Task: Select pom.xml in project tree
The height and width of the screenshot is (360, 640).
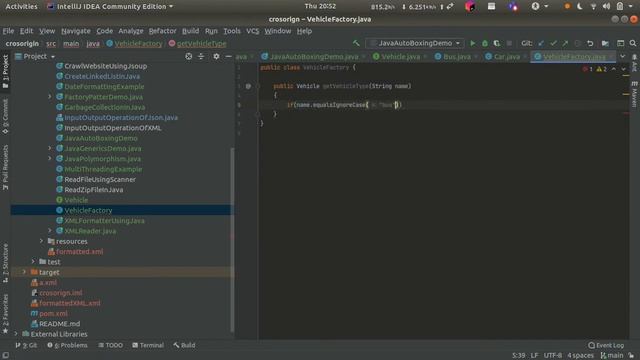Action: [53, 313]
